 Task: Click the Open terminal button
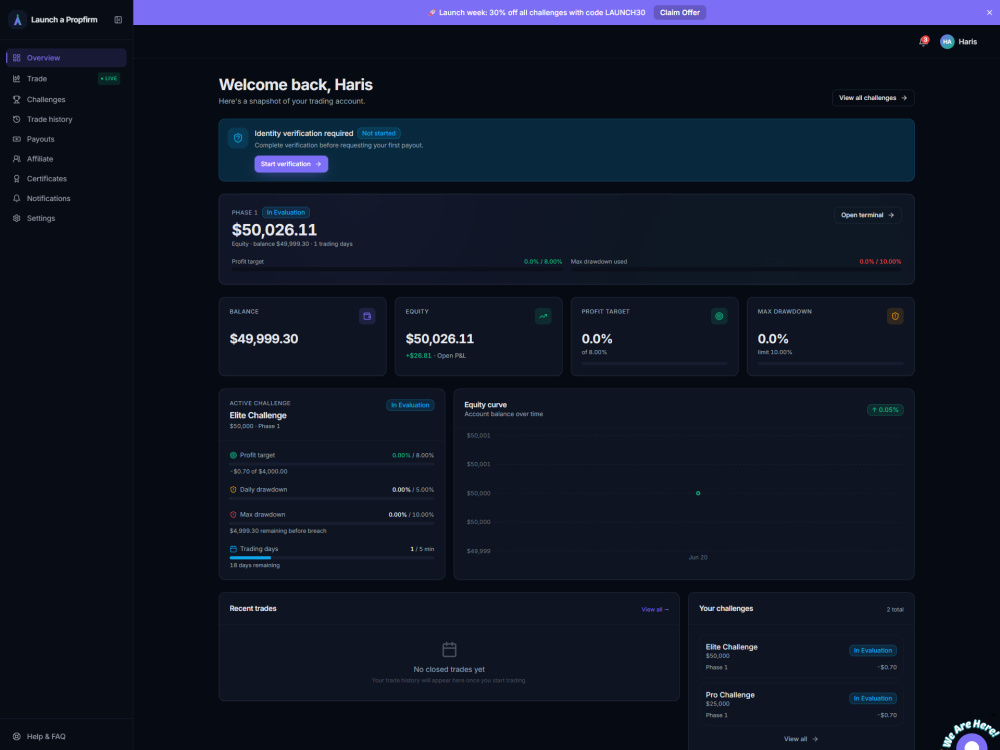tap(867, 215)
